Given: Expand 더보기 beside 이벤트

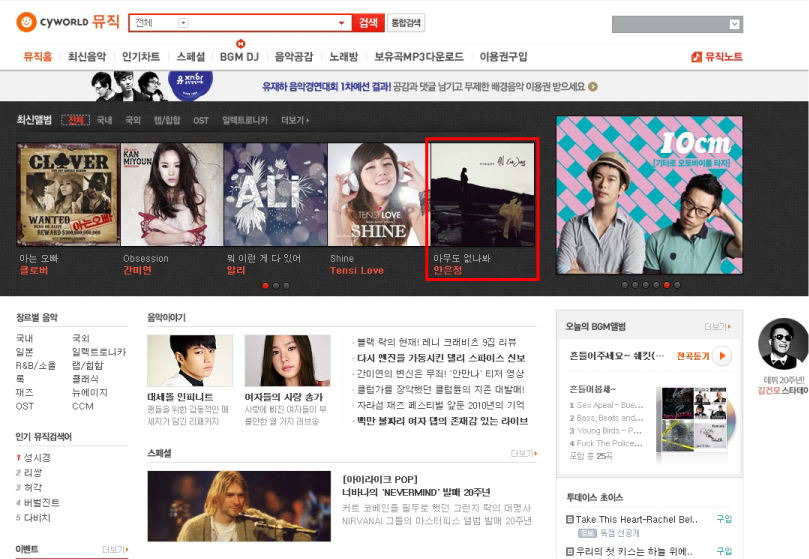Looking at the screenshot, I should (115, 550).
